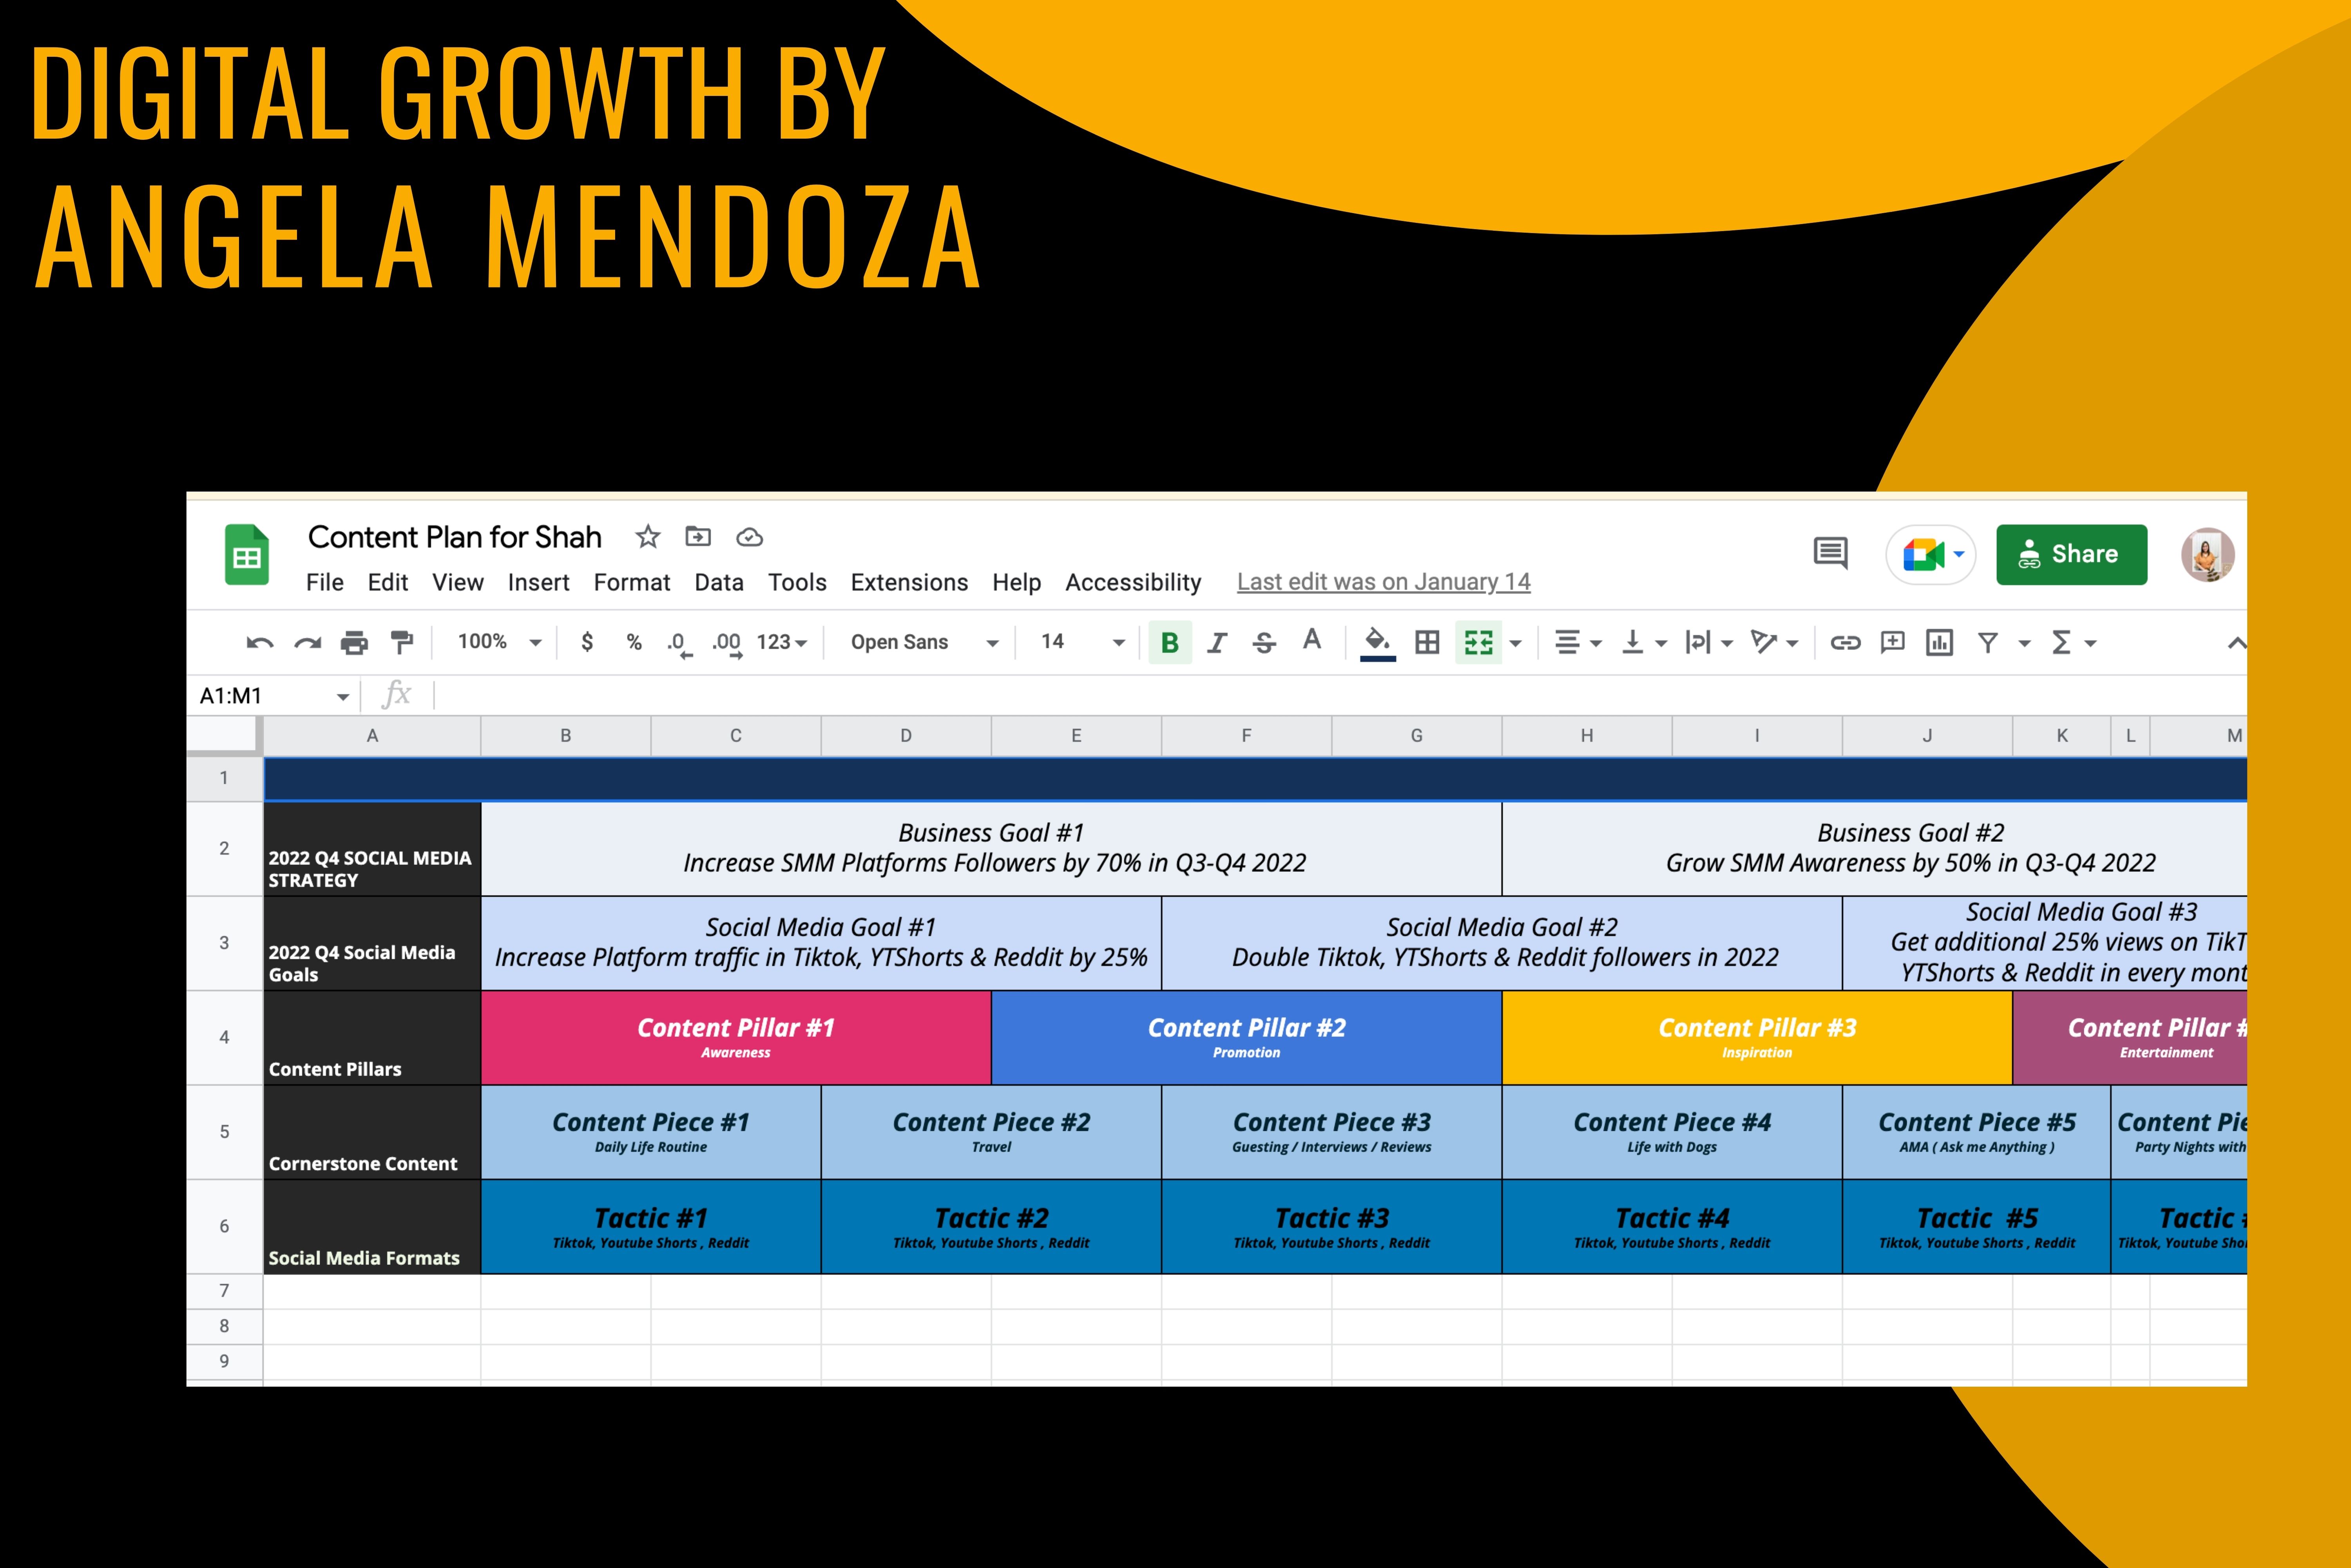Format as currency with the dollar icon
The width and height of the screenshot is (2351, 1568).
point(587,642)
